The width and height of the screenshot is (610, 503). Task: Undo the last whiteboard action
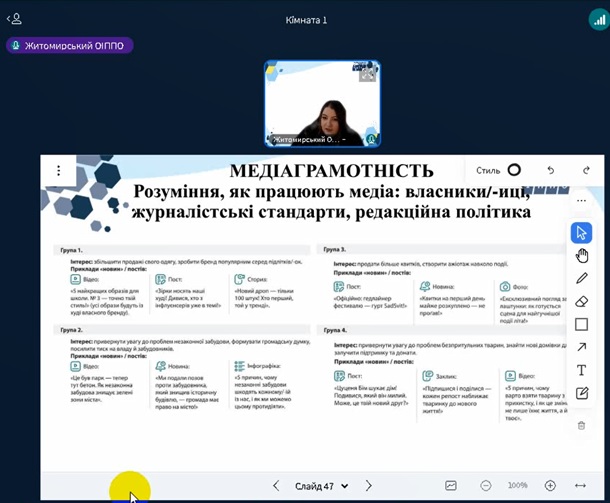[x=551, y=170]
